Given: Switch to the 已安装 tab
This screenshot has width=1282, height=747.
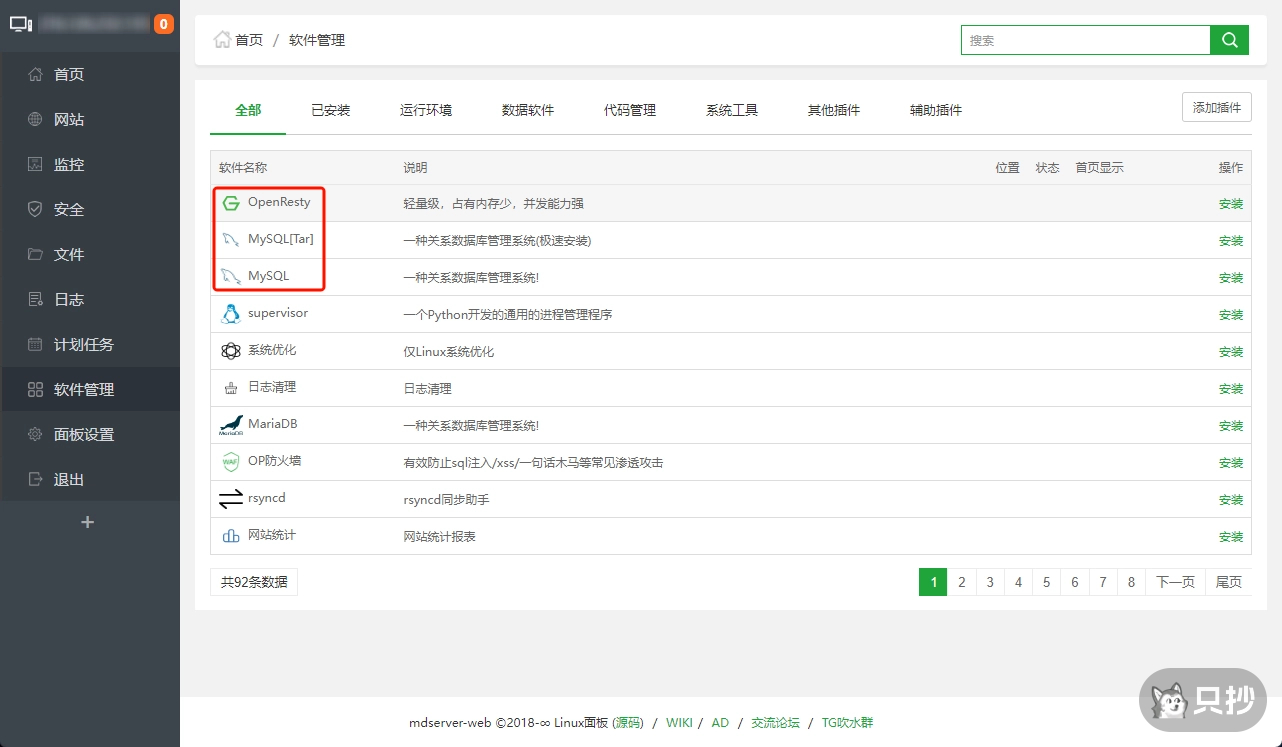Looking at the screenshot, I should (x=330, y=110).
